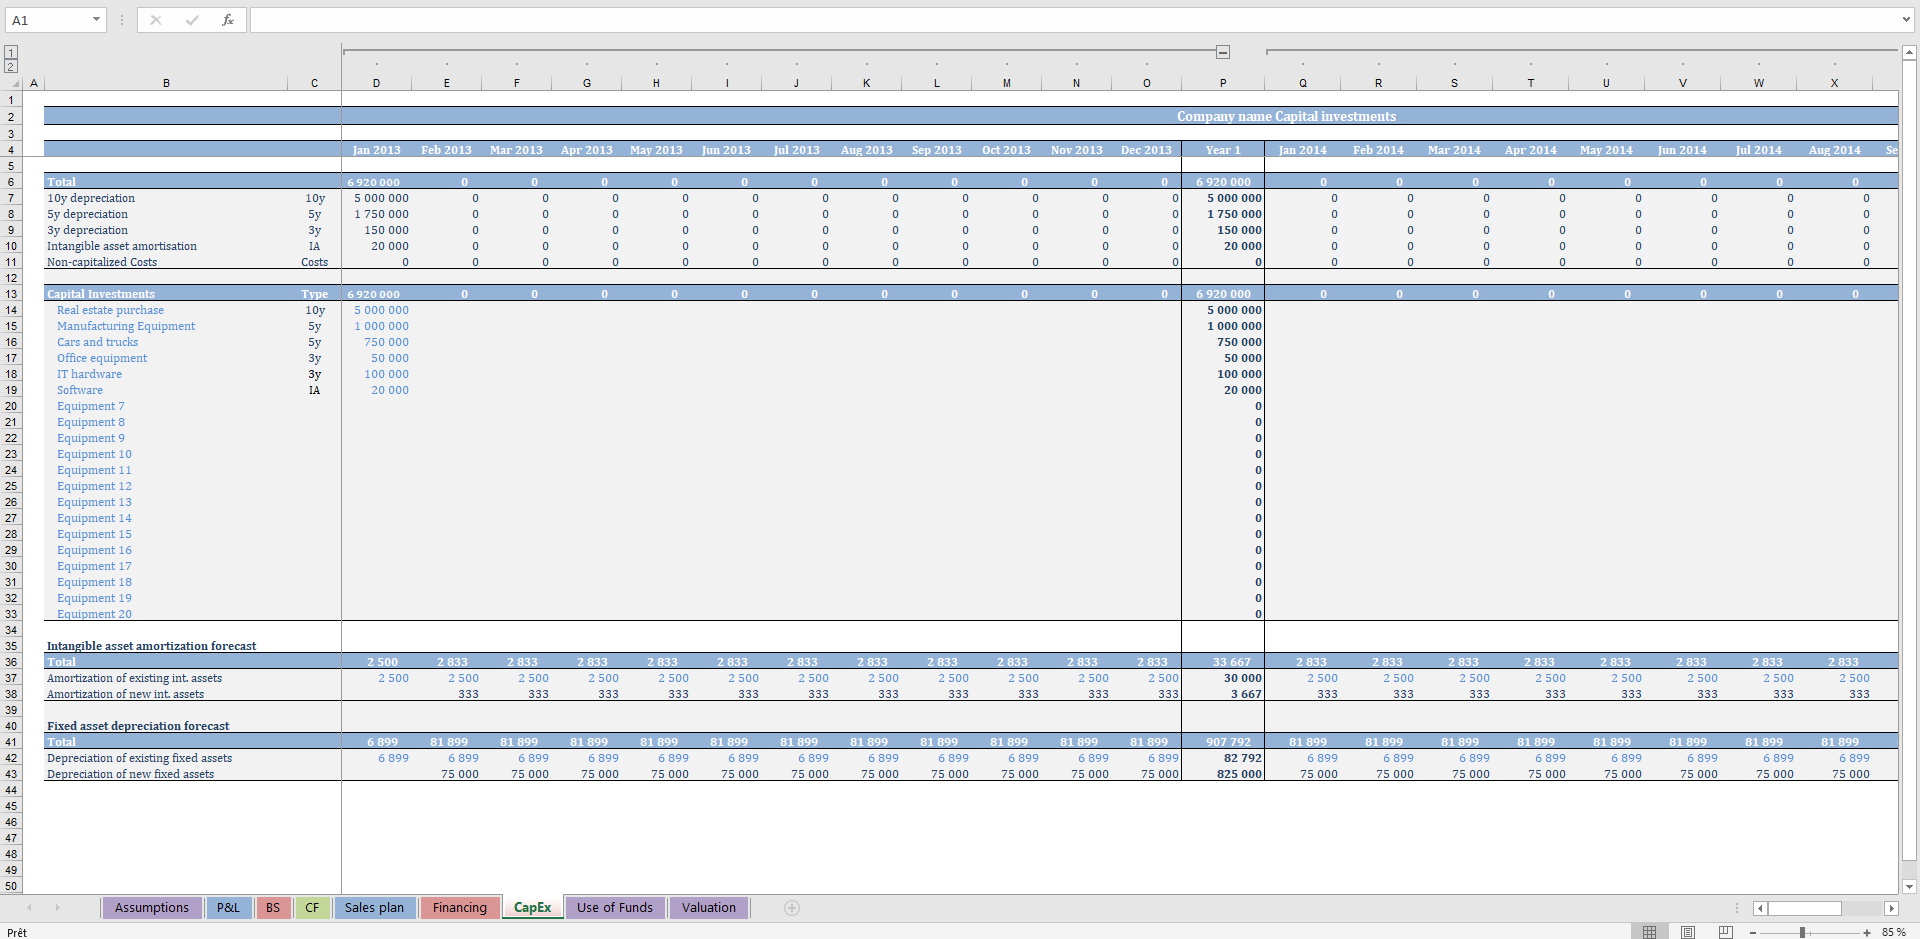
Task: Click the next sheet navigation arrow
Action: pos(58,908)
